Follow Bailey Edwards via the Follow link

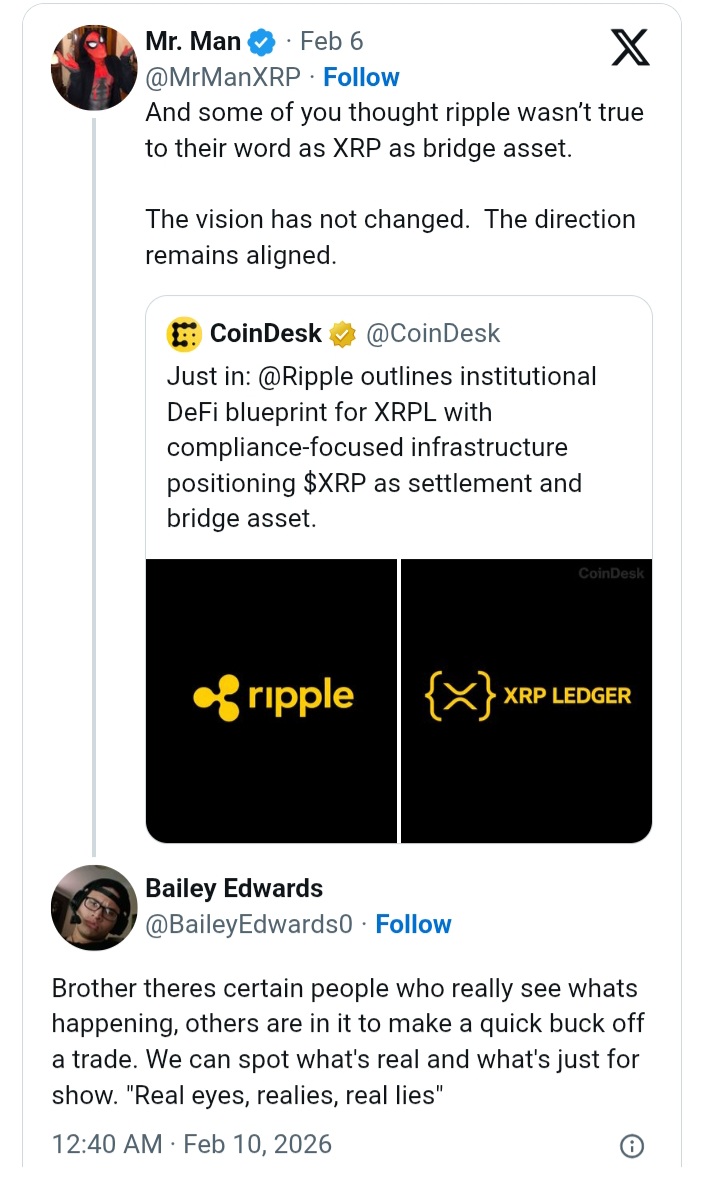click(413, 924)
